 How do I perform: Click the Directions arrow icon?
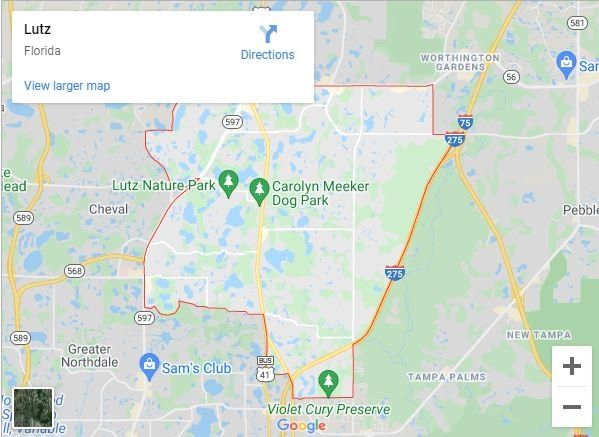(x=268, y=34)
